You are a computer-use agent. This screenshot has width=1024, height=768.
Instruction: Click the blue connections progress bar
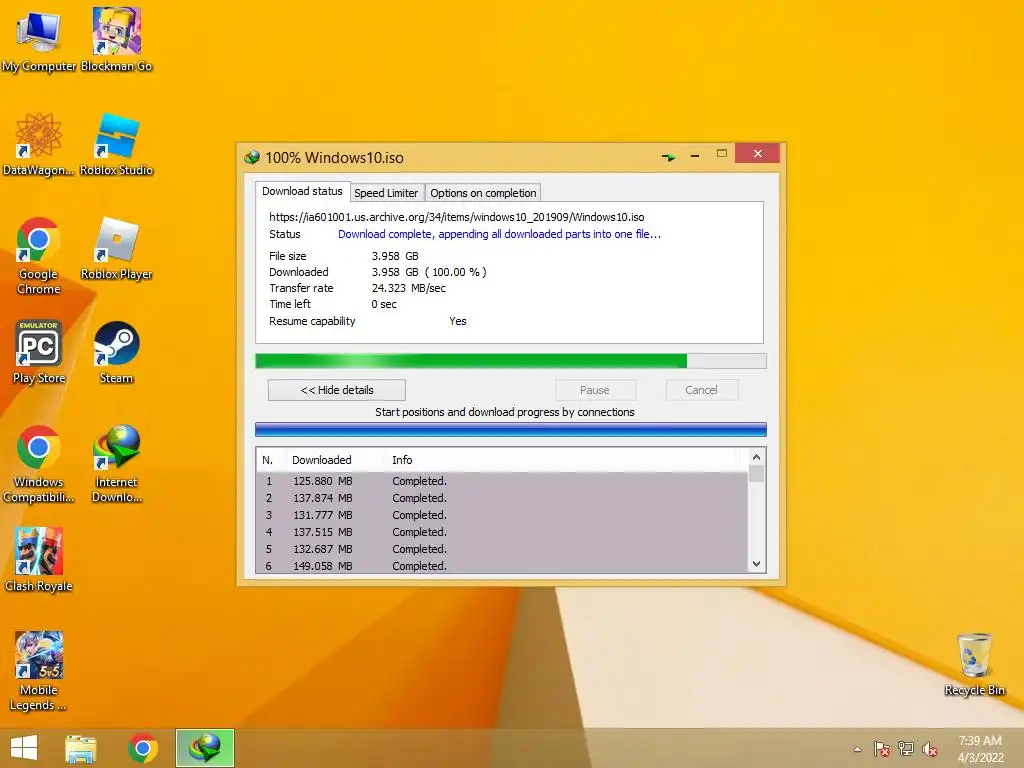coord(511,429)
